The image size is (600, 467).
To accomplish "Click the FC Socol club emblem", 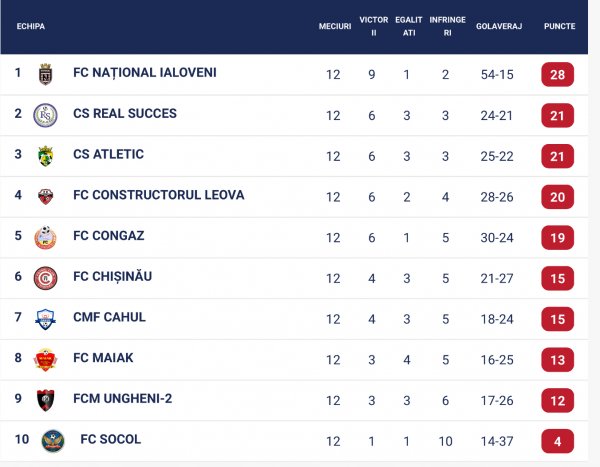I will click(53, 441).
